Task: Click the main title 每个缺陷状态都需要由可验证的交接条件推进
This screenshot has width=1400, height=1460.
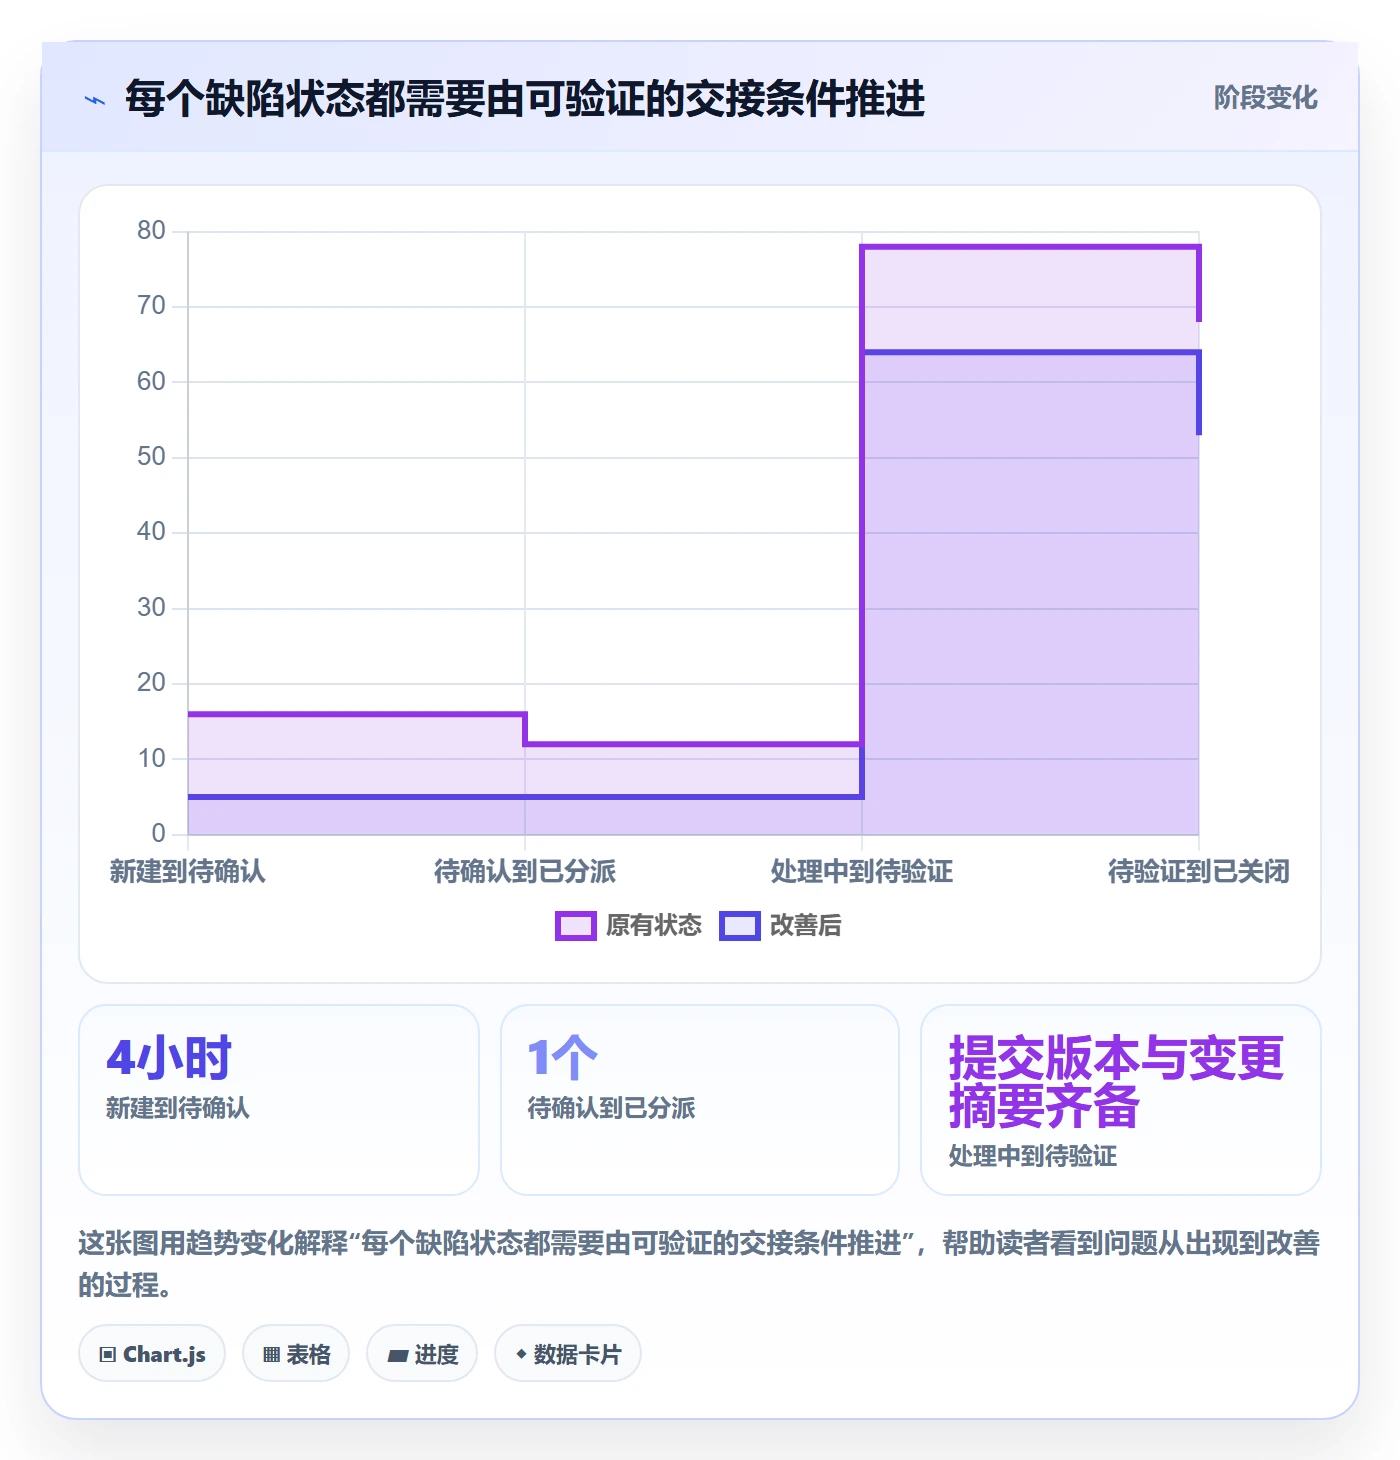Action: 525,99
